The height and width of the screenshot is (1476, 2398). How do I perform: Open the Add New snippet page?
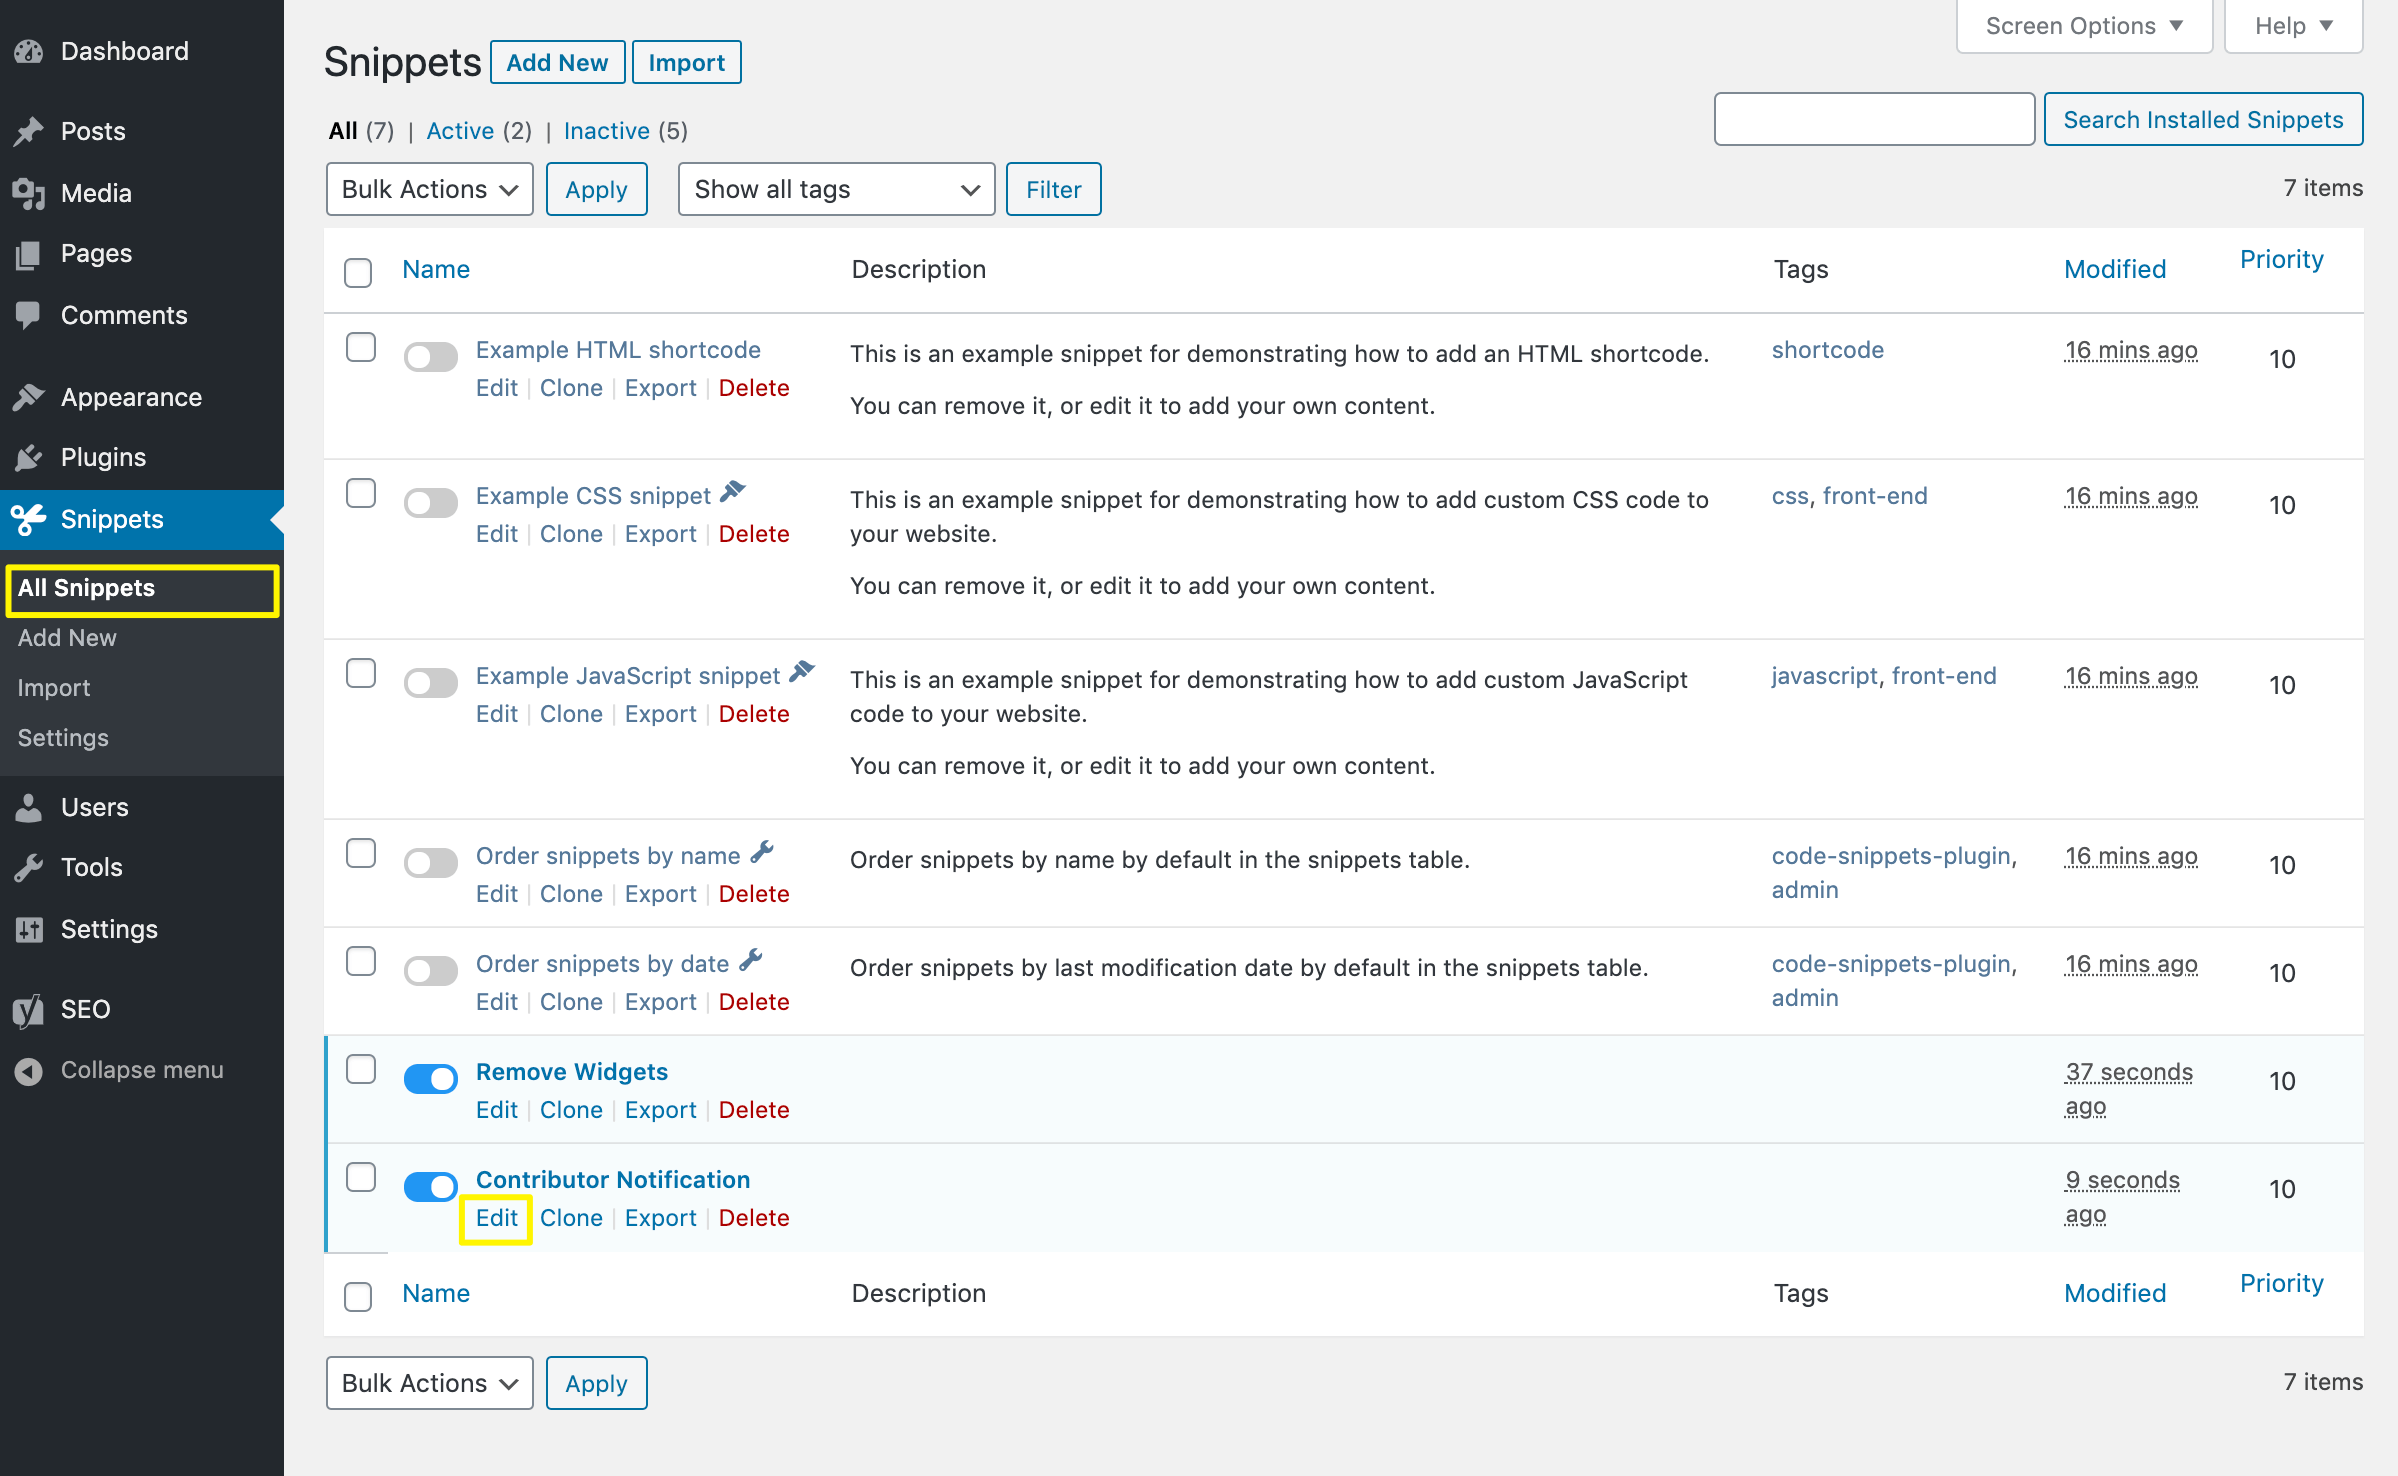(x=558, y=63)
